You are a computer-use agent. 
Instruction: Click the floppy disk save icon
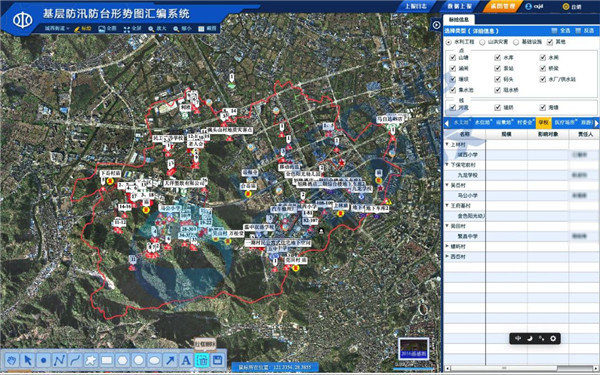[x=218, y=360]
